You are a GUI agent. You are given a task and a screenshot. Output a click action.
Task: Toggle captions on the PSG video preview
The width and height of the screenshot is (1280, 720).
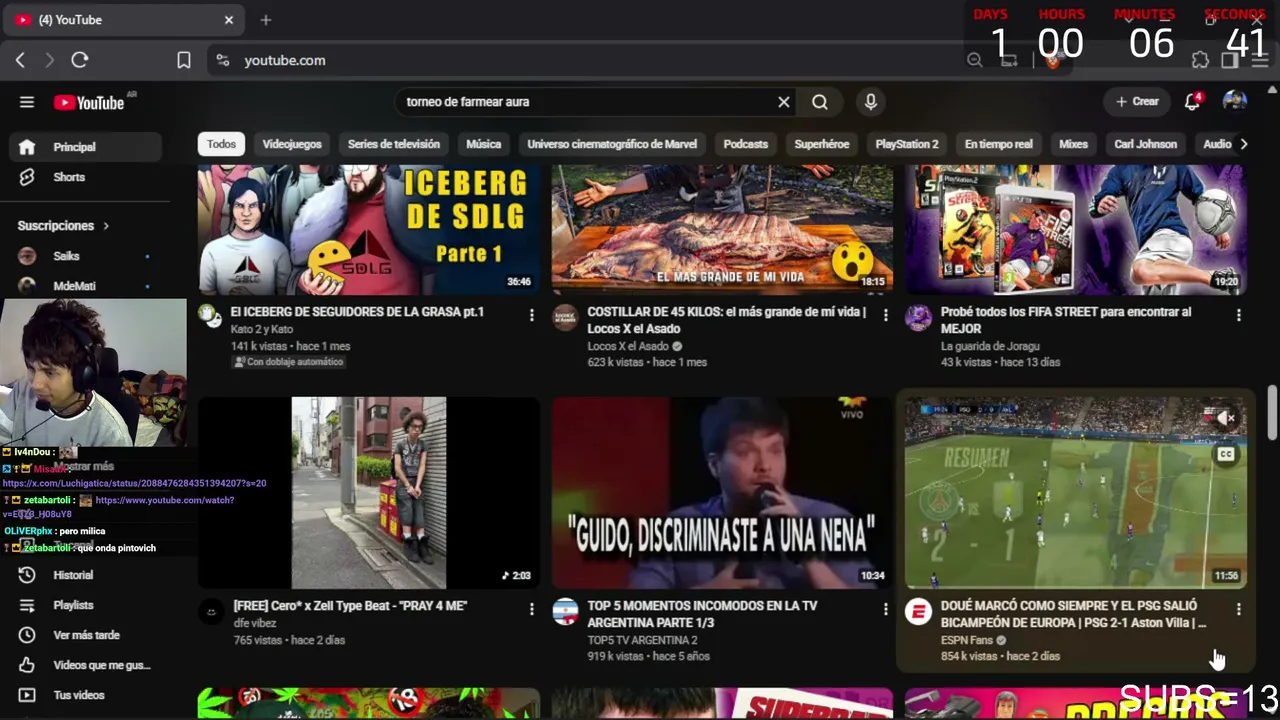click(x=1225, y=454)
